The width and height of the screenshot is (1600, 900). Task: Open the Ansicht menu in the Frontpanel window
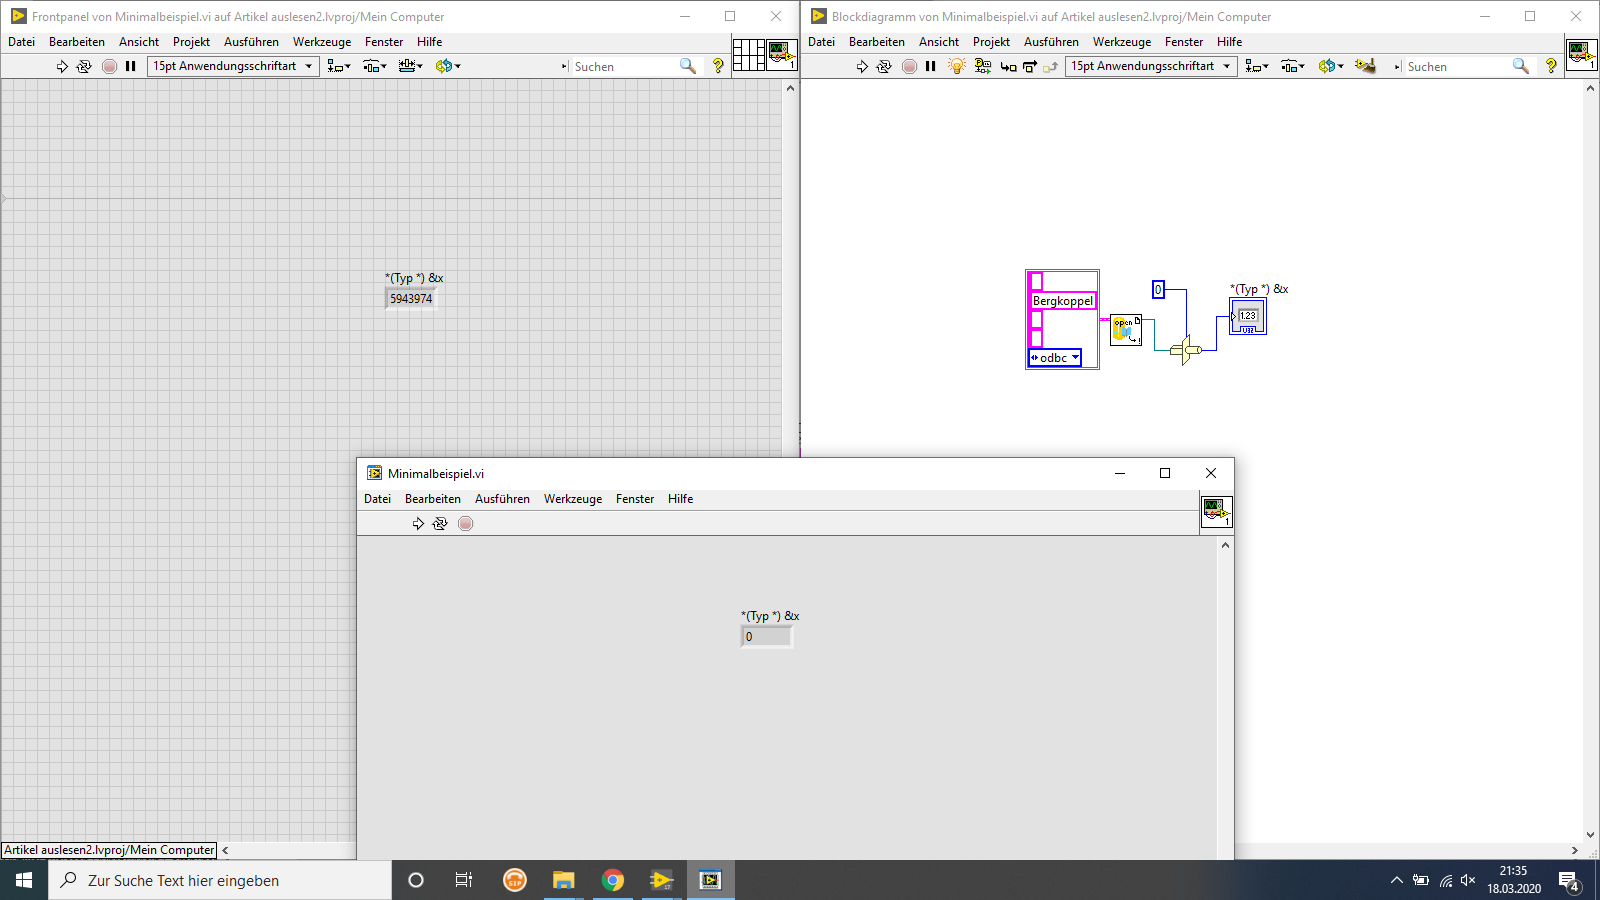coord(139,42)
